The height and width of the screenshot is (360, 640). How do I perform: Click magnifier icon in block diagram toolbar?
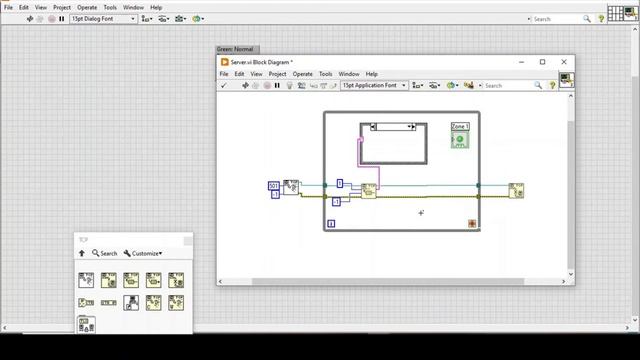click(538, 85)
